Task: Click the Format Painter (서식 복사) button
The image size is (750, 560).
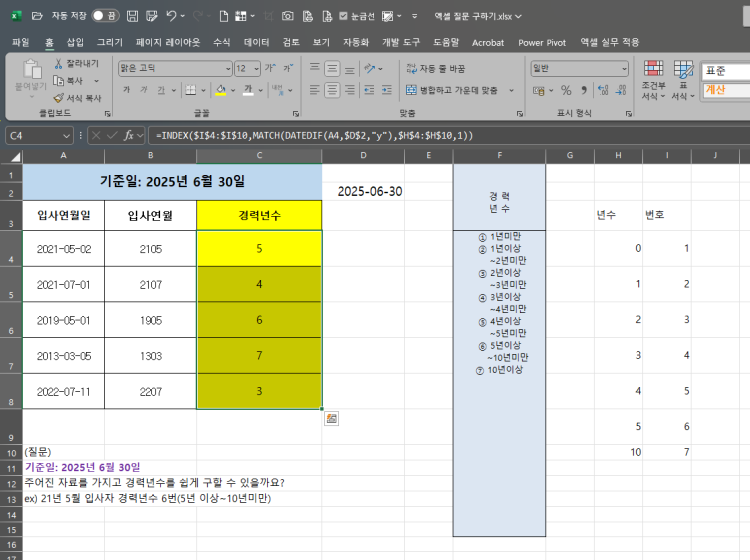Action: (x=77, y=98)
